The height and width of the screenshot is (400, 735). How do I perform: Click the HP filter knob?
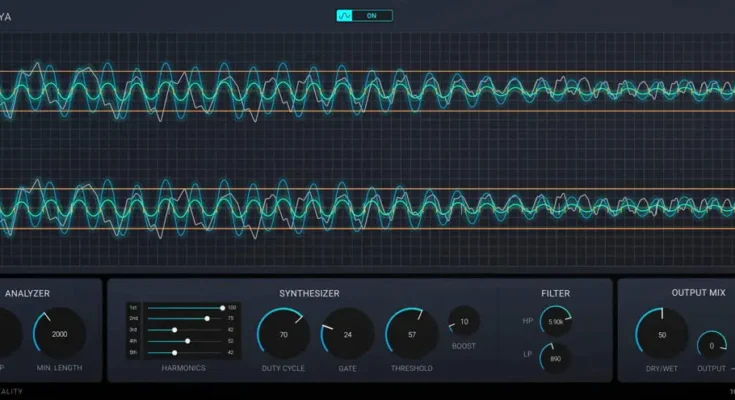pyautogui.click(x=555, y=321)
